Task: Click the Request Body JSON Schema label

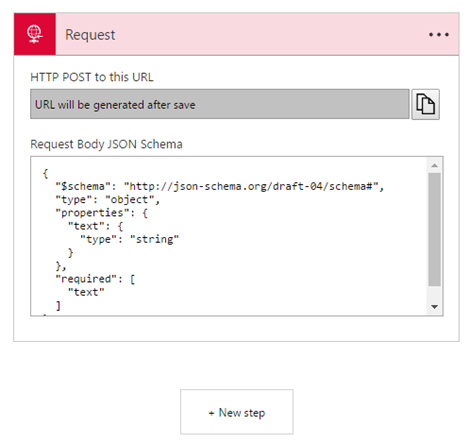Action: tap(107, 144)
